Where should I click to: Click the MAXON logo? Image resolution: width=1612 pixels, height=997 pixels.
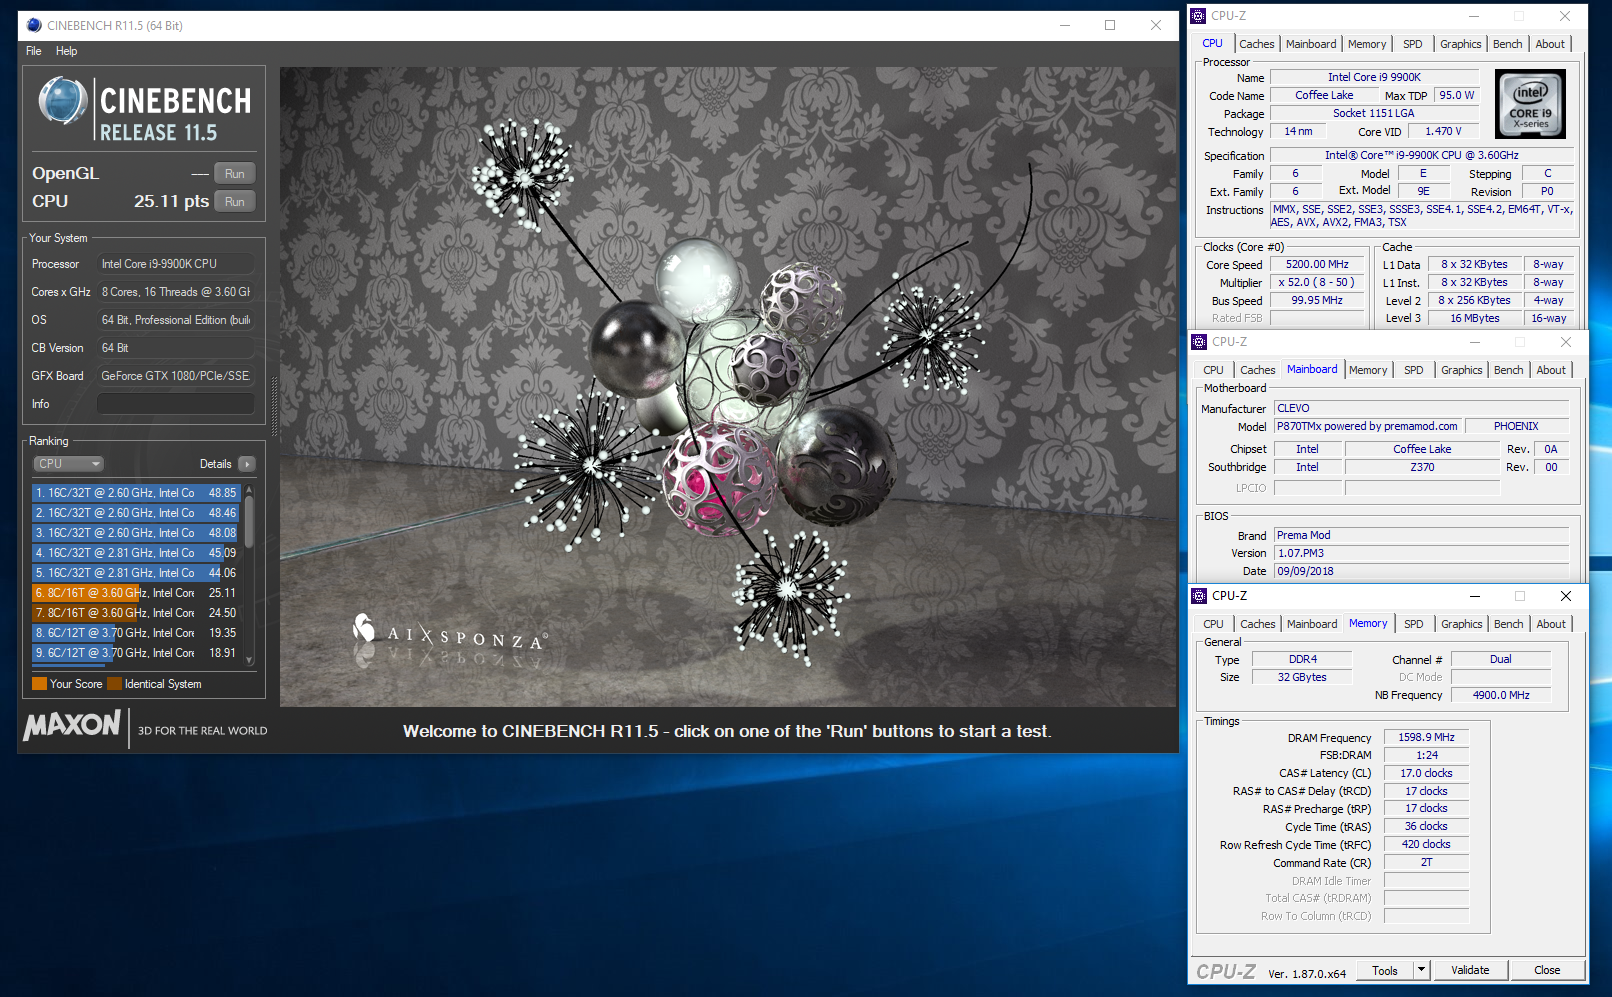(x=72, y=725)
